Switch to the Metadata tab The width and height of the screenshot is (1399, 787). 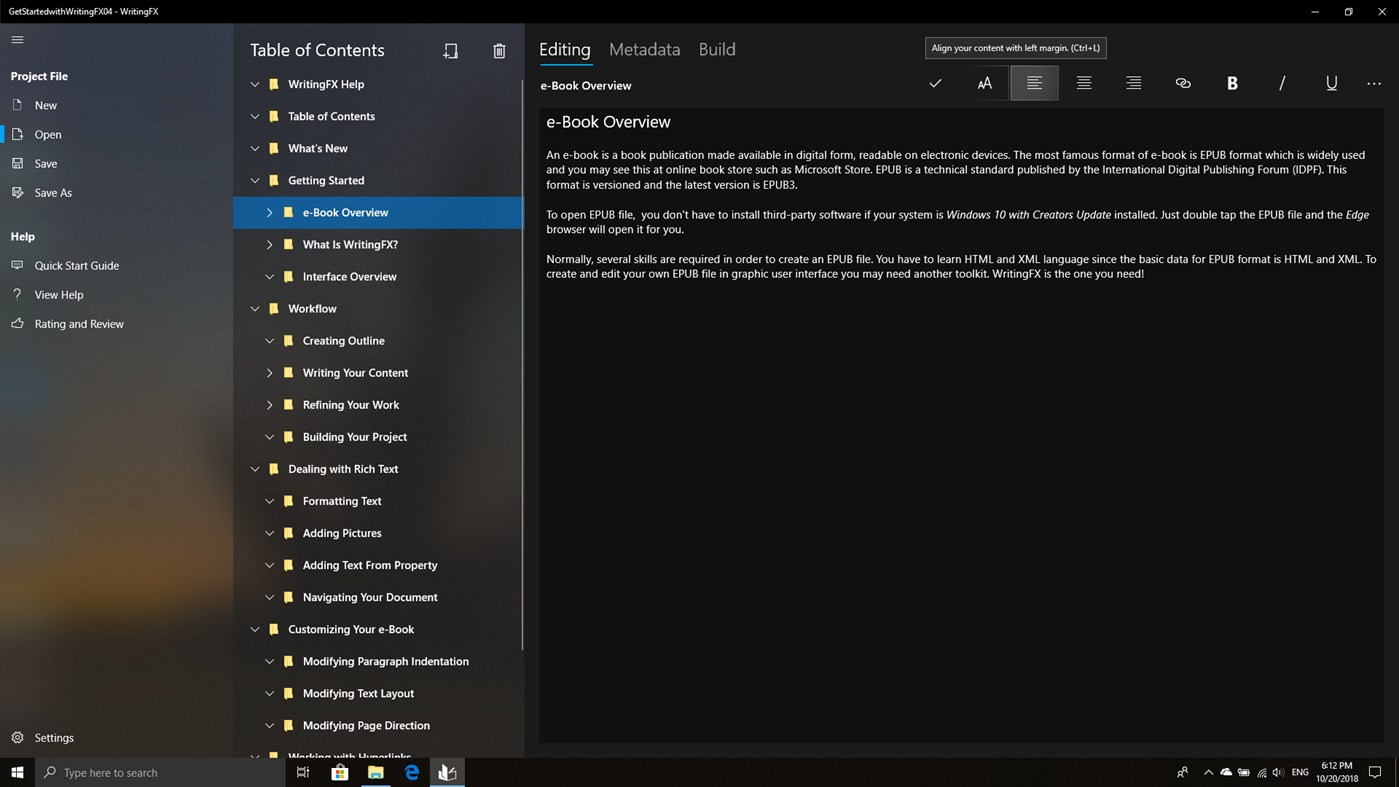pyautogui.click(x=643, y=48)
